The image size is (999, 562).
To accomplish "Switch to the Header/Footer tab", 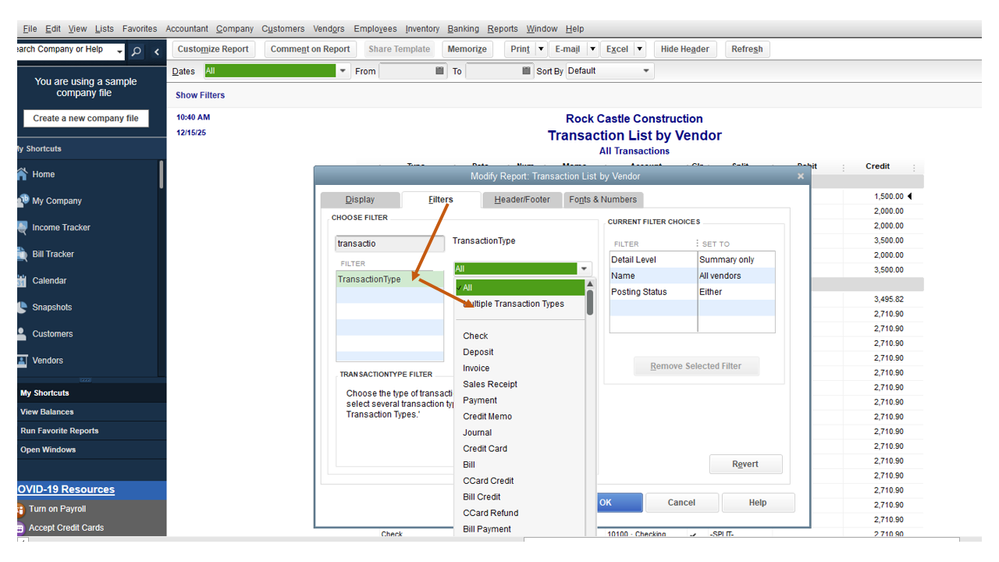I will (522, 199).
